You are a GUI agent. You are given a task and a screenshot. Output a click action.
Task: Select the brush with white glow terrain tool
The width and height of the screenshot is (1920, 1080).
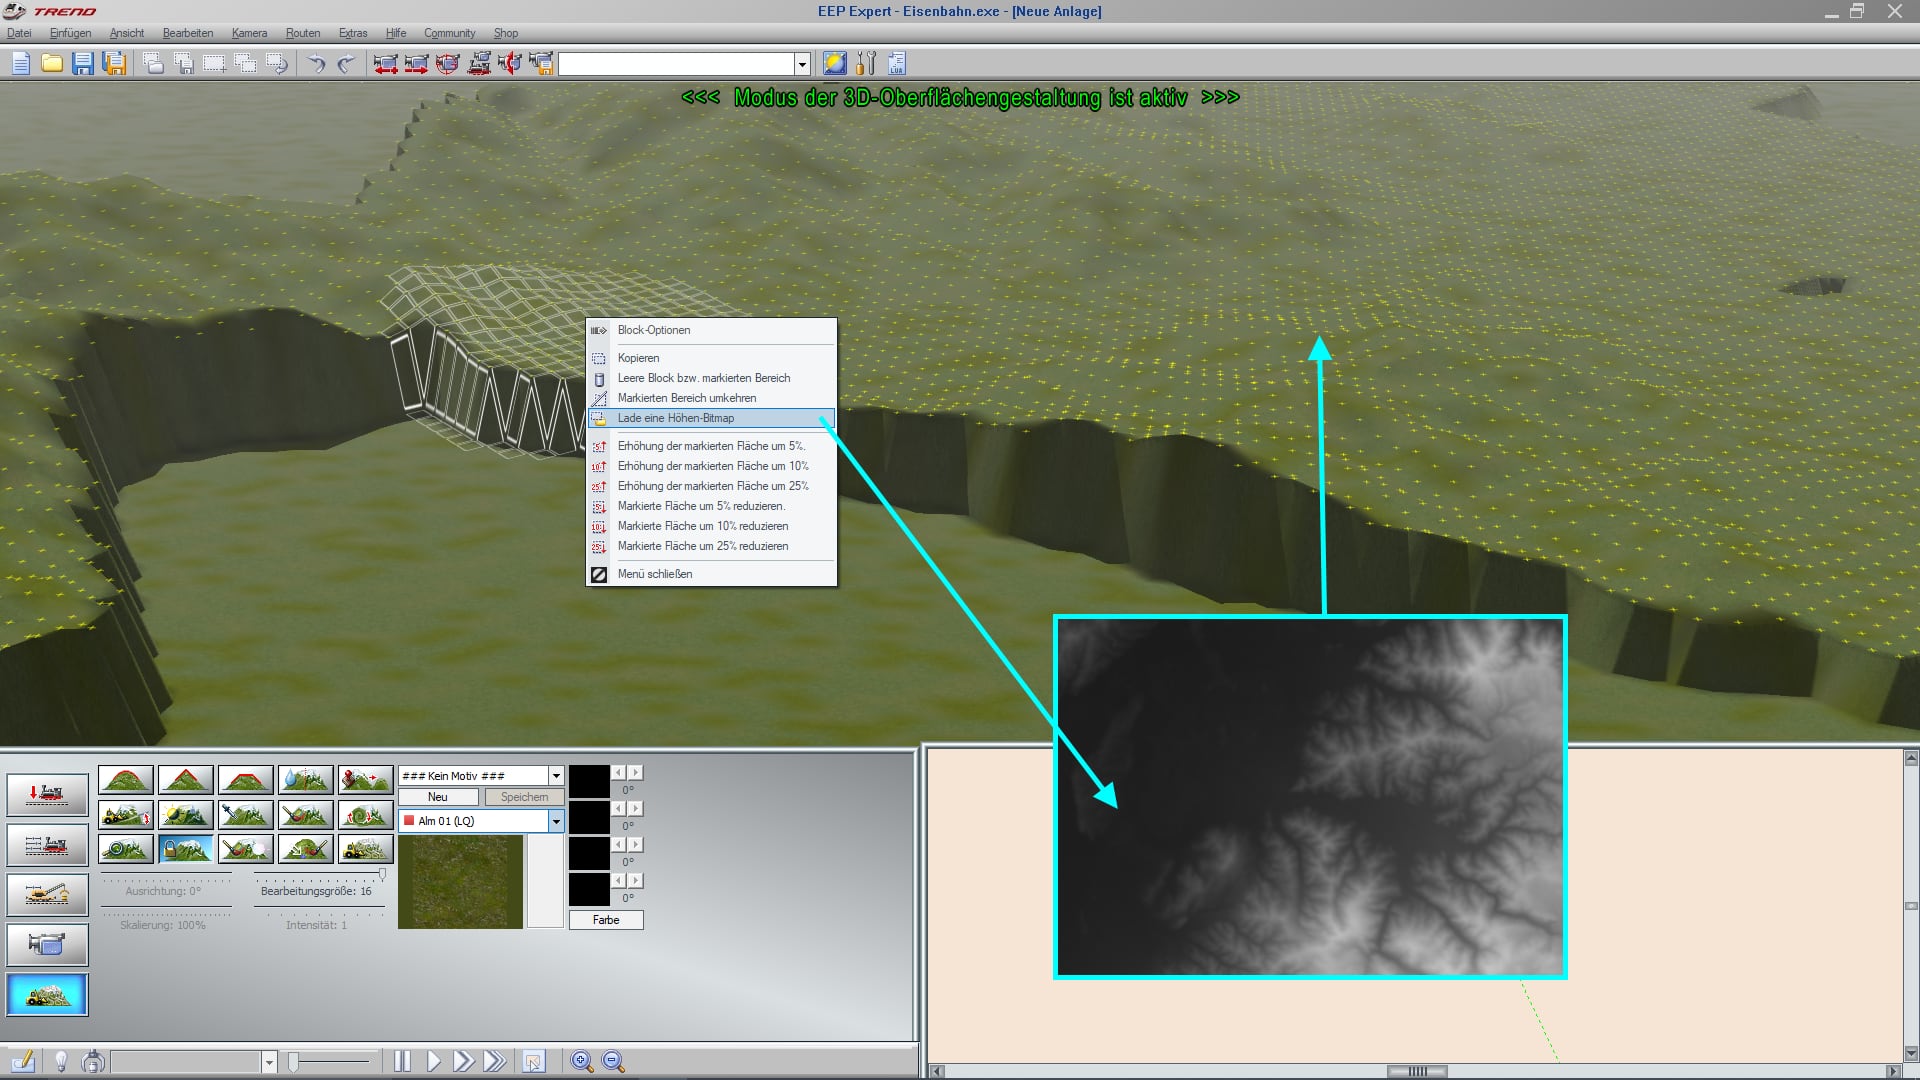tap(246, 850)
